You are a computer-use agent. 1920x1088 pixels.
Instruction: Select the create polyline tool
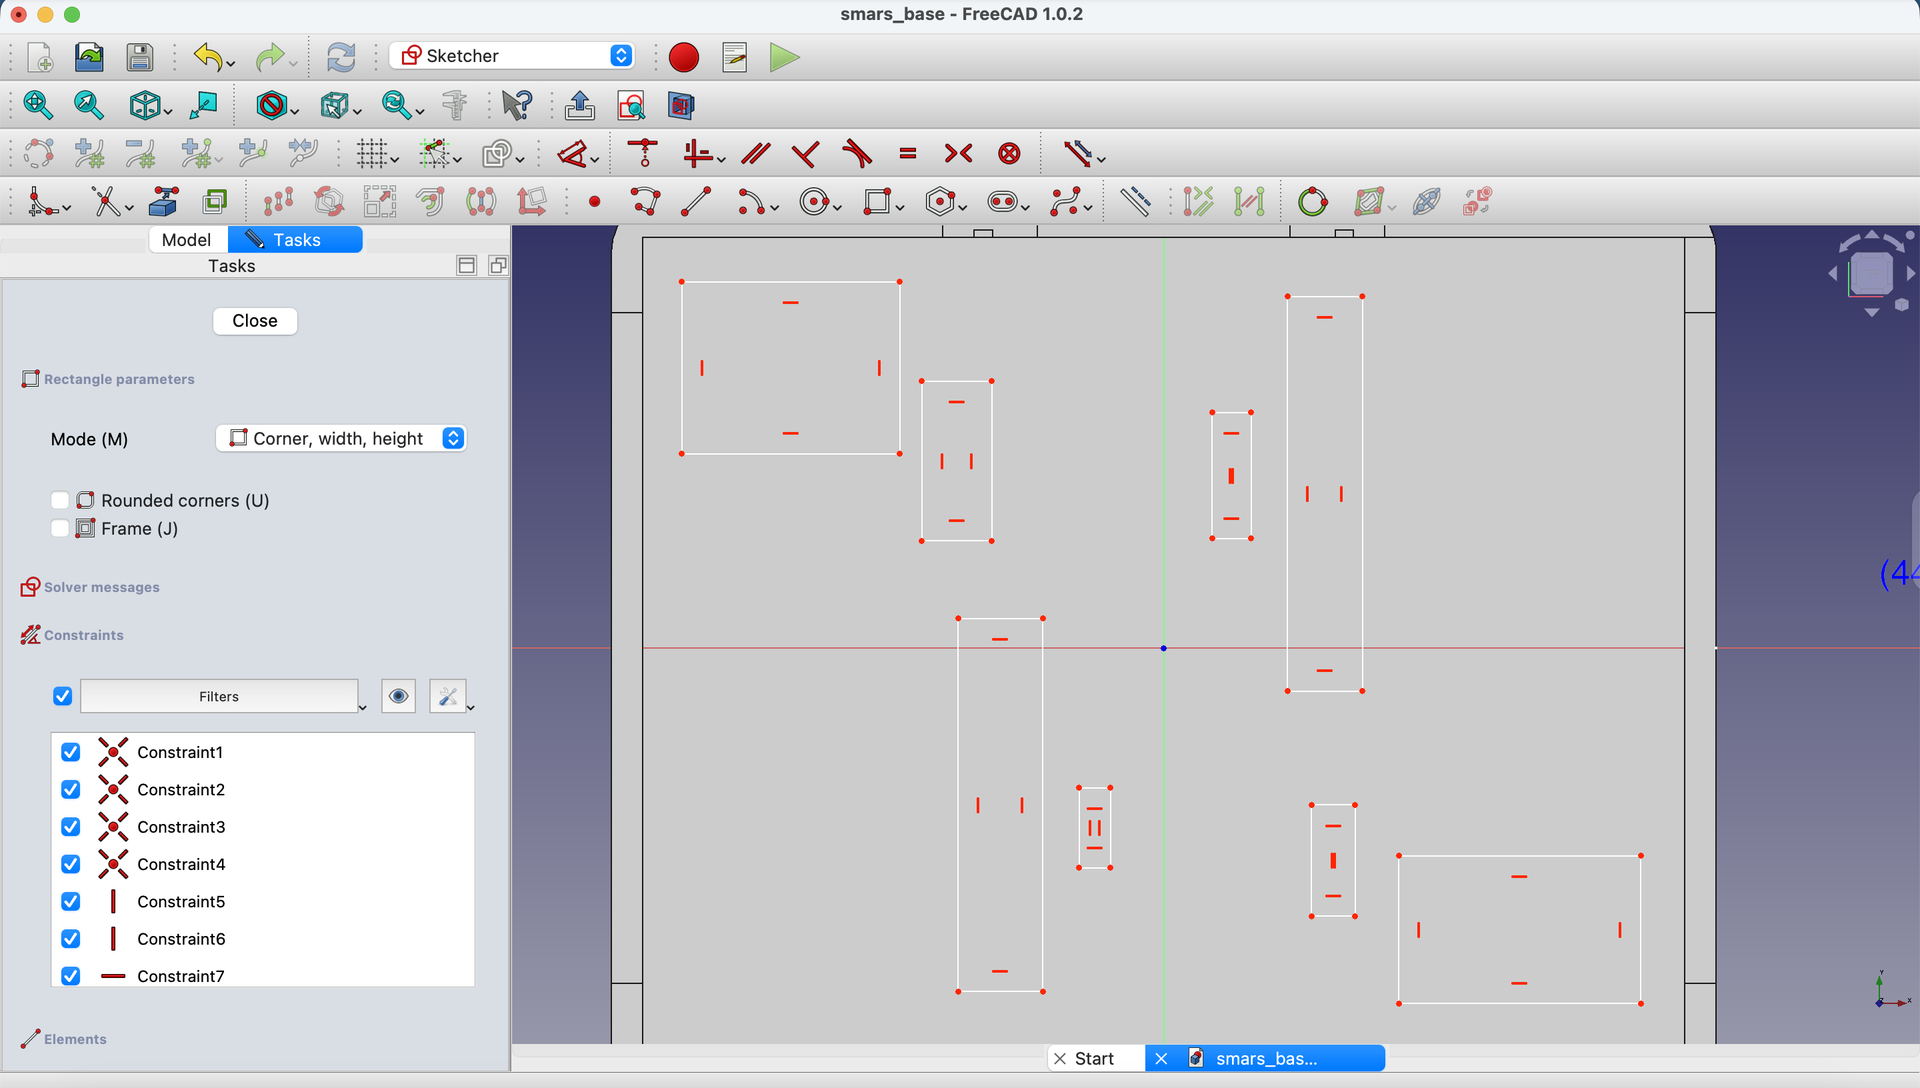click(646, 202)
